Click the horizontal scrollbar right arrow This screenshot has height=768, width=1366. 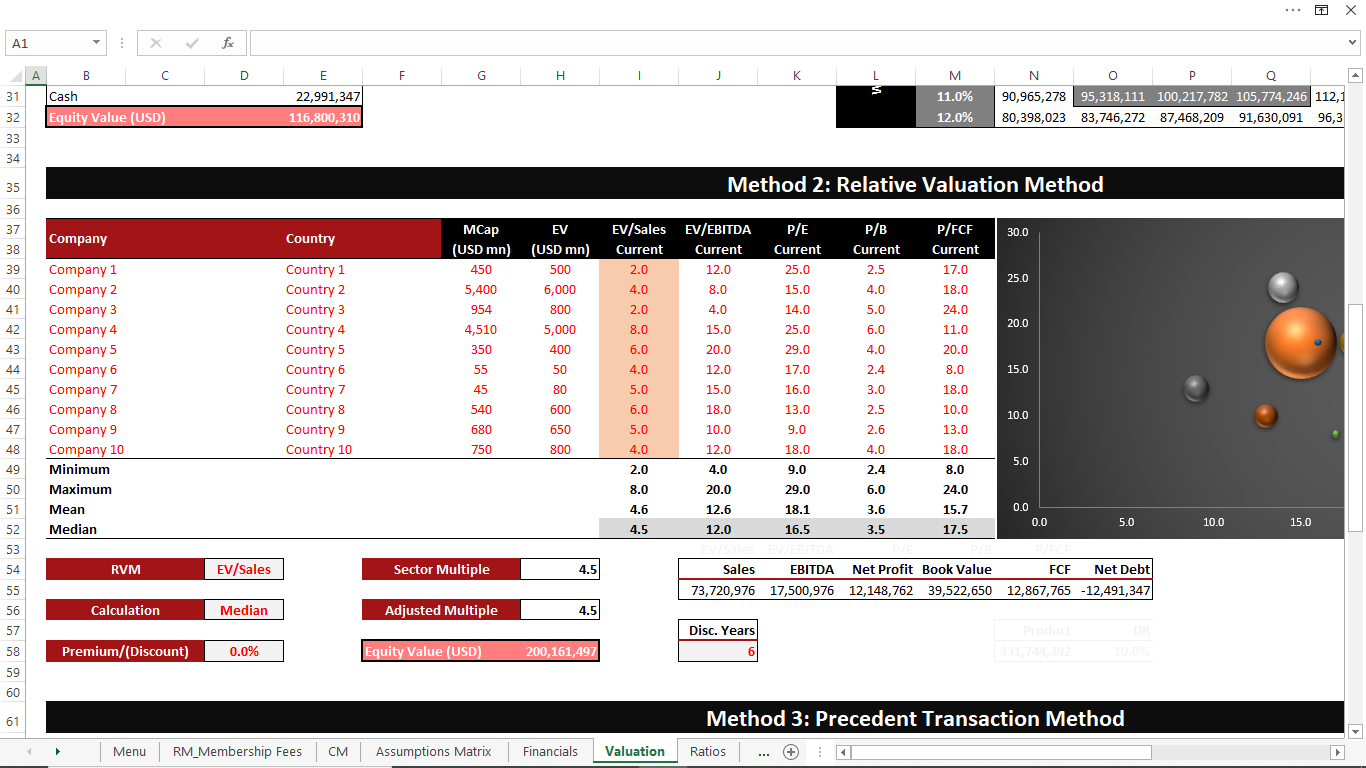pyautogui.click(x=1337, y=752)
